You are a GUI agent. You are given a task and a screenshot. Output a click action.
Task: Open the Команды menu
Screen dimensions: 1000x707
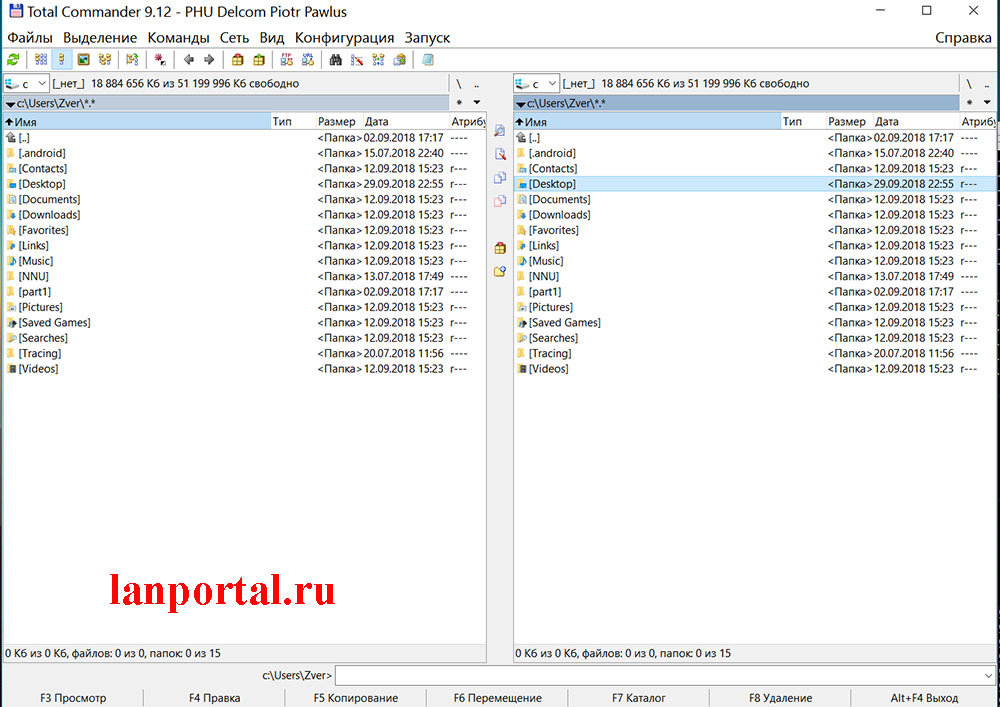pyautogui.click(x=179, y=38)
